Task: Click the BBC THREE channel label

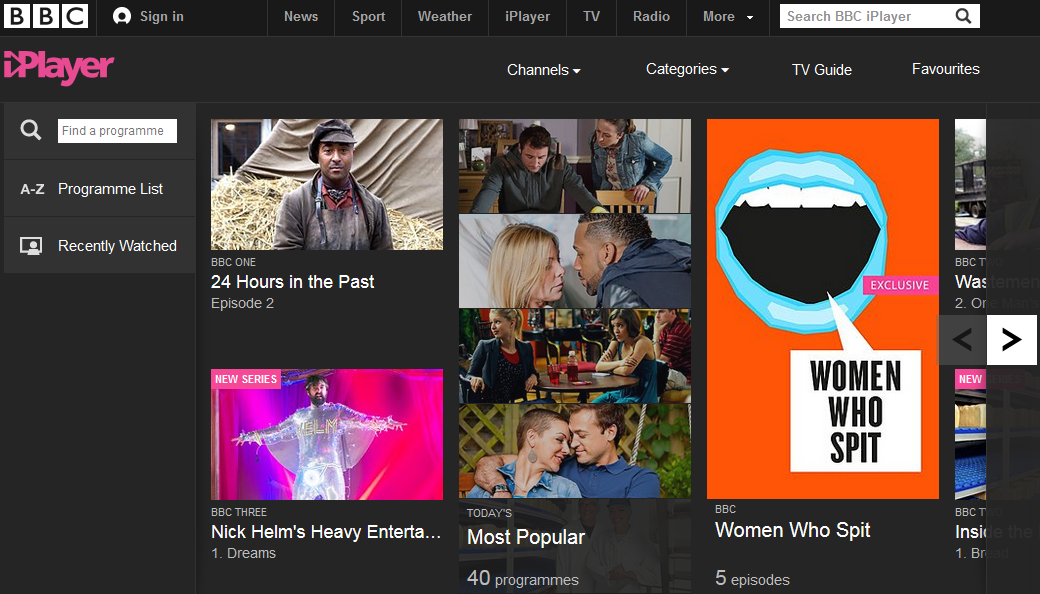Action: tap(239, 512)
